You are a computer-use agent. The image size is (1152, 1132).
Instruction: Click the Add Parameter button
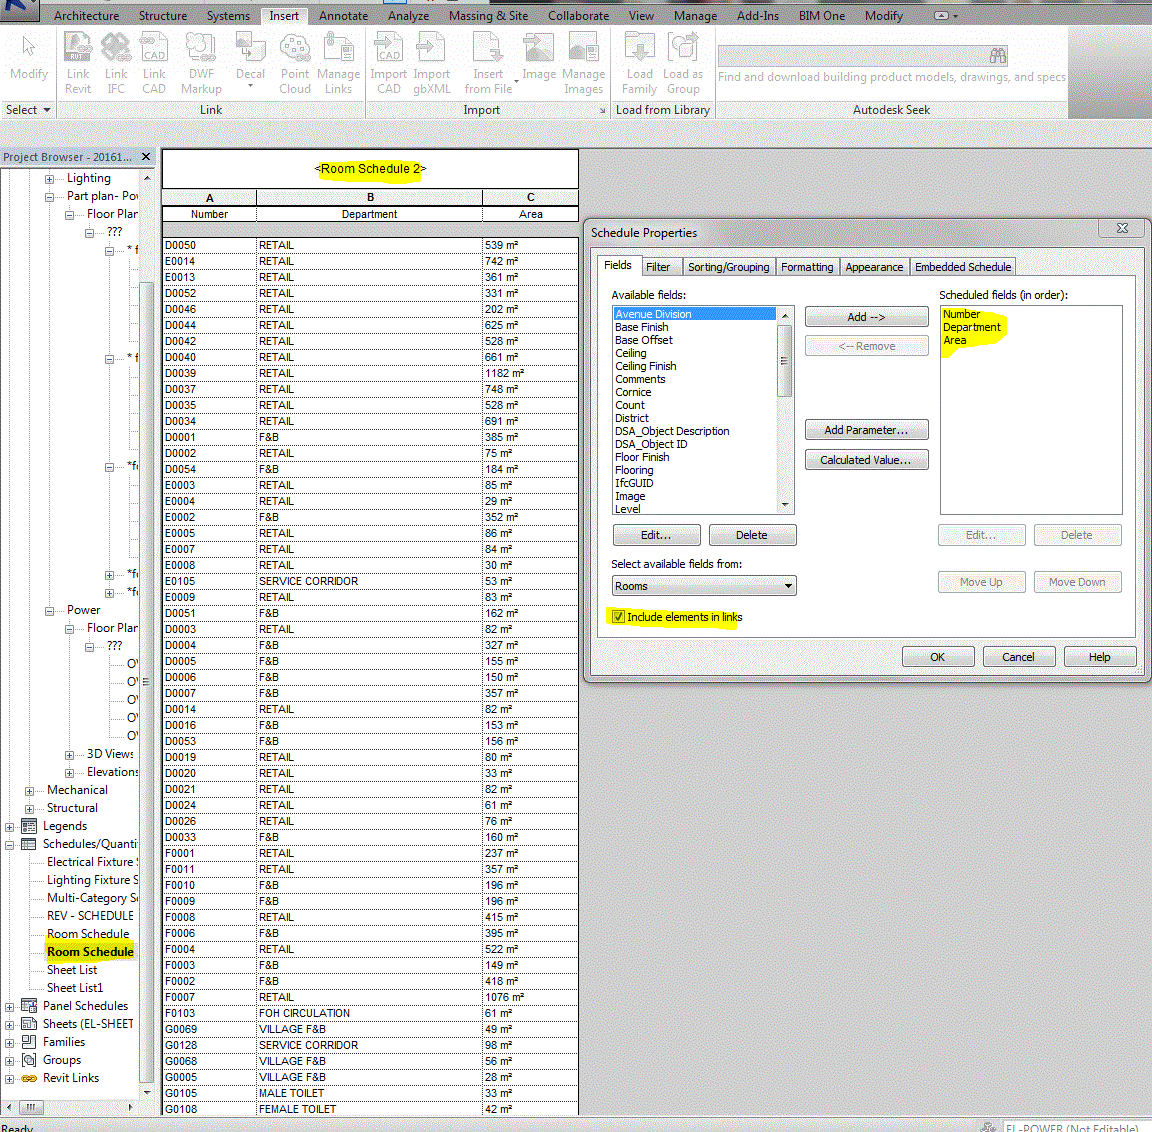pos(866,430)
